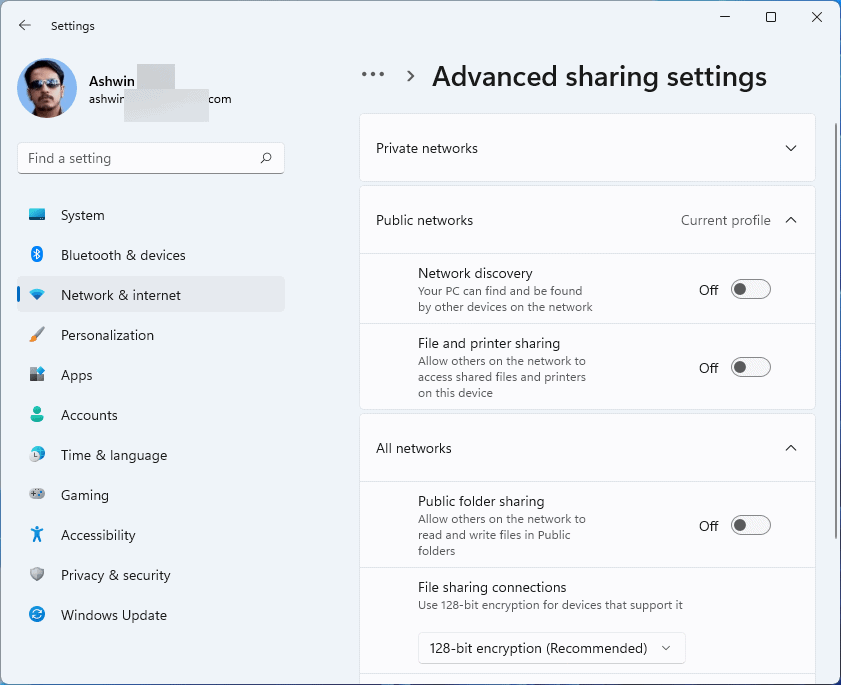The image size is (841, 685).
Task: Click the account name Ashwin
Action: (112, 81)
